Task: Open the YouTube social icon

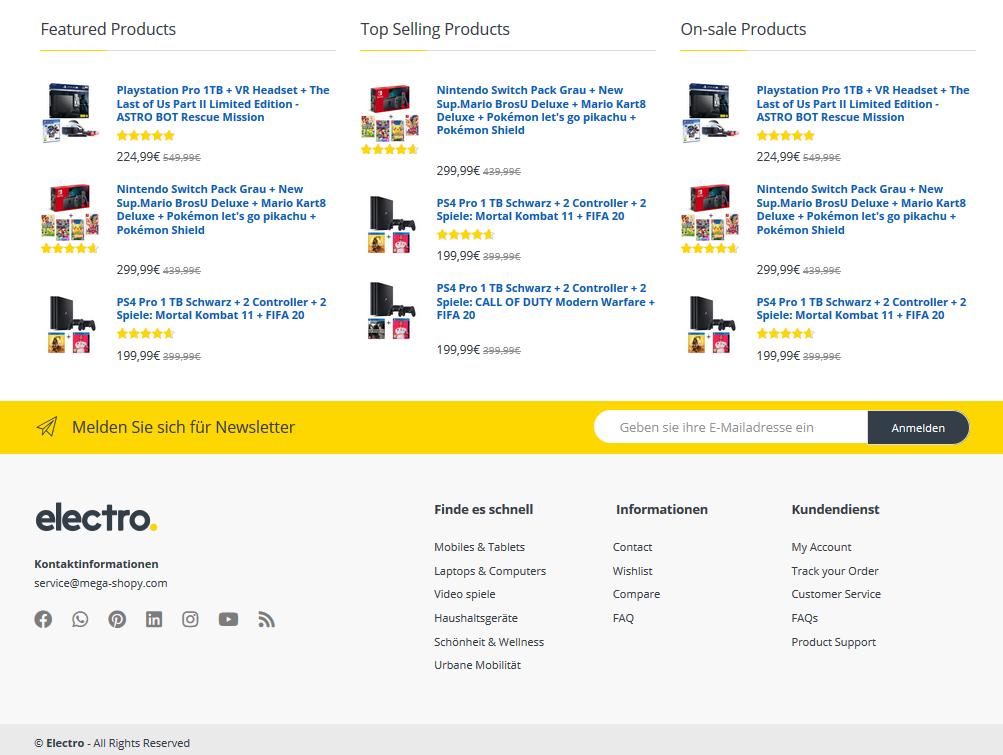Action: (228, 619)
